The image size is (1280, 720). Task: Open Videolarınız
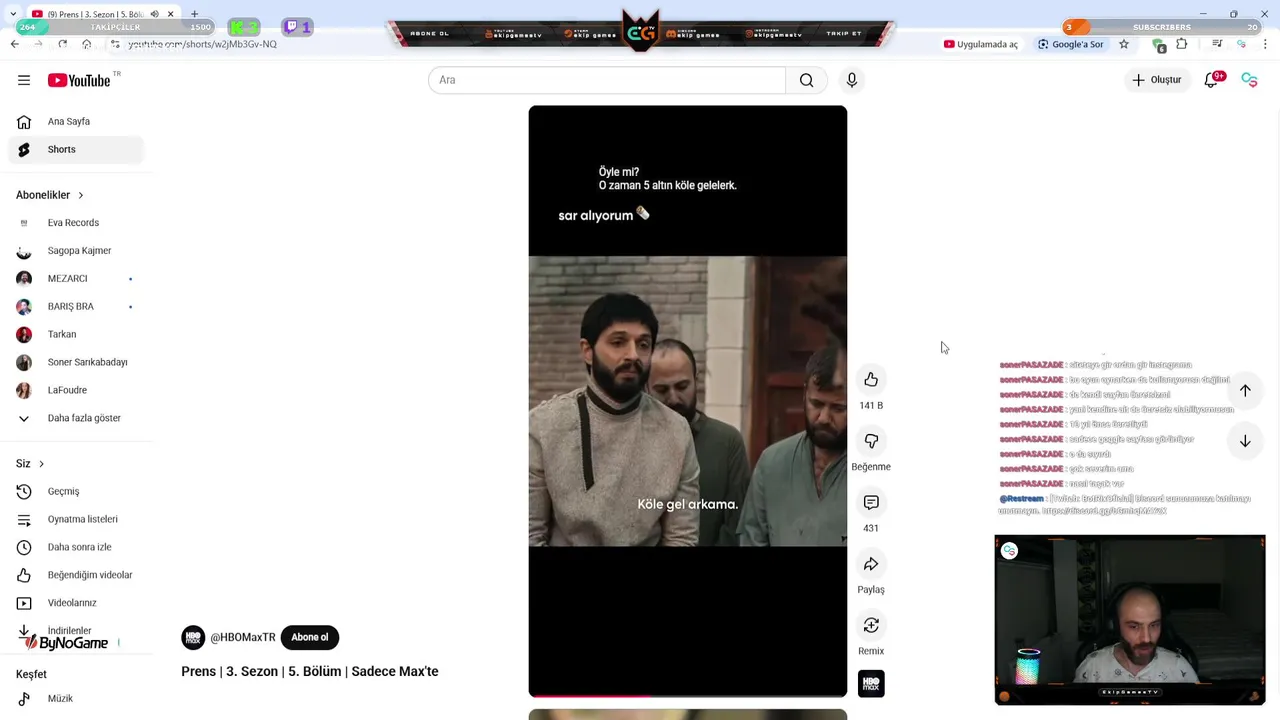tap(76, 603)
